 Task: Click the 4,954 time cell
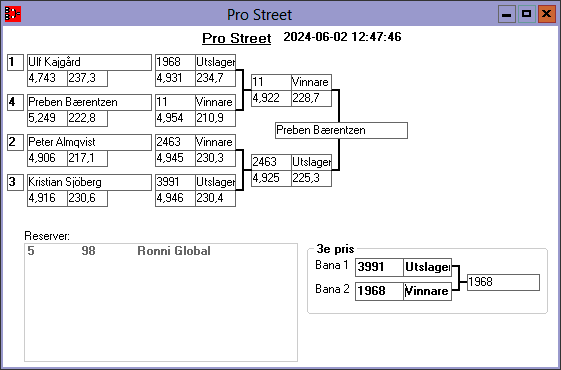pyautogui.click(x=175, y=118)
